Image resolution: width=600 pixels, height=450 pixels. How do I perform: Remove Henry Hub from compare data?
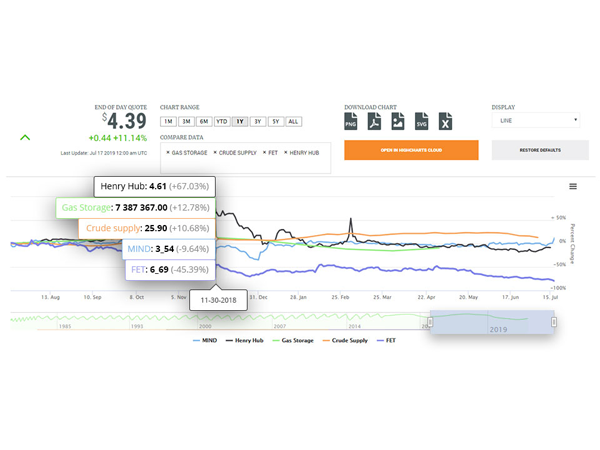pyautogui.click(x=285, y=152)
